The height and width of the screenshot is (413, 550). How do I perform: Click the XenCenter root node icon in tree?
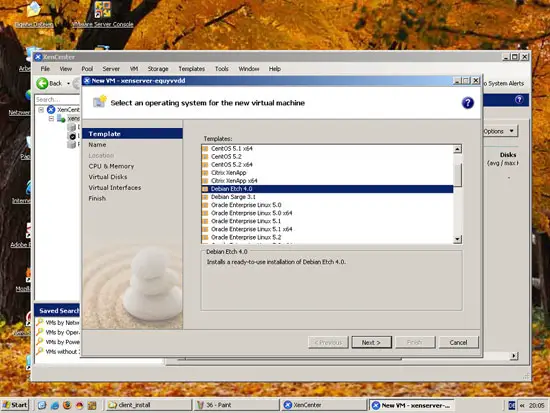51,109
